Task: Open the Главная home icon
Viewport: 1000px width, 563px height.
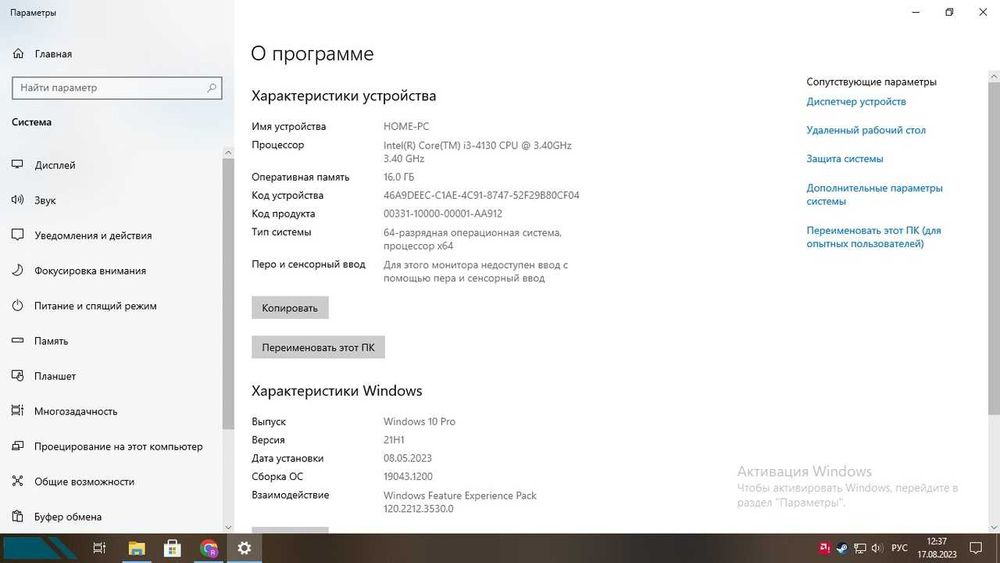Action: 18,54
